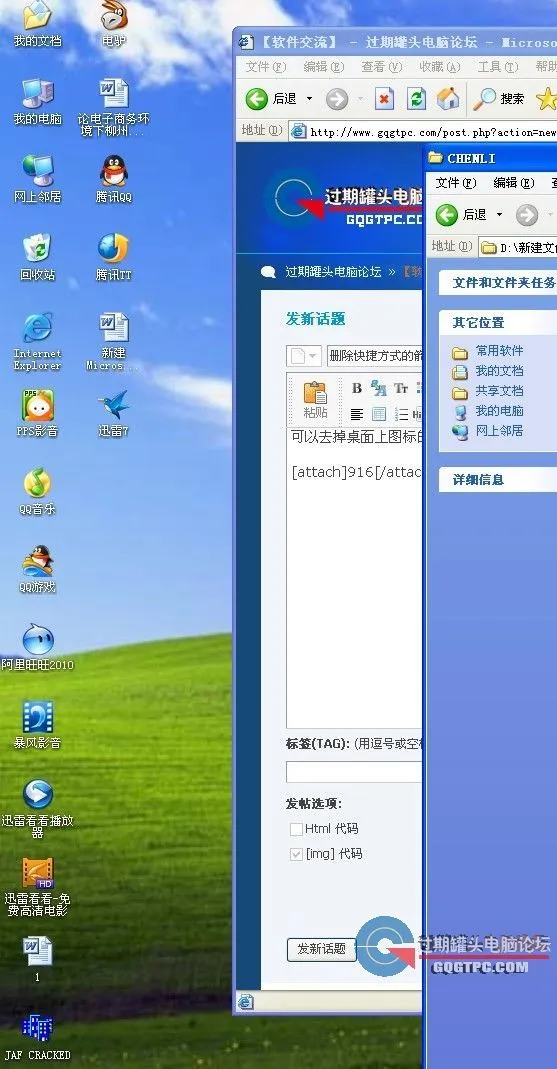Open the 文件(F) menu in CHENLI window
557x1069 pixels.
456,183
